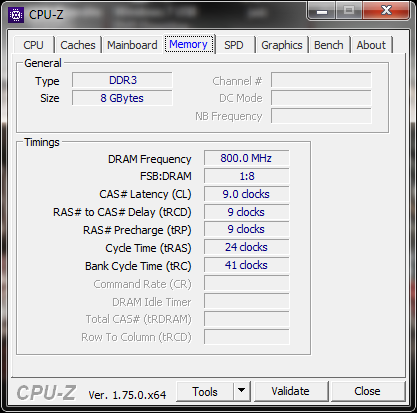View the About tab
This screenshot has width=417, height=413.
click(x=371, y=45)
